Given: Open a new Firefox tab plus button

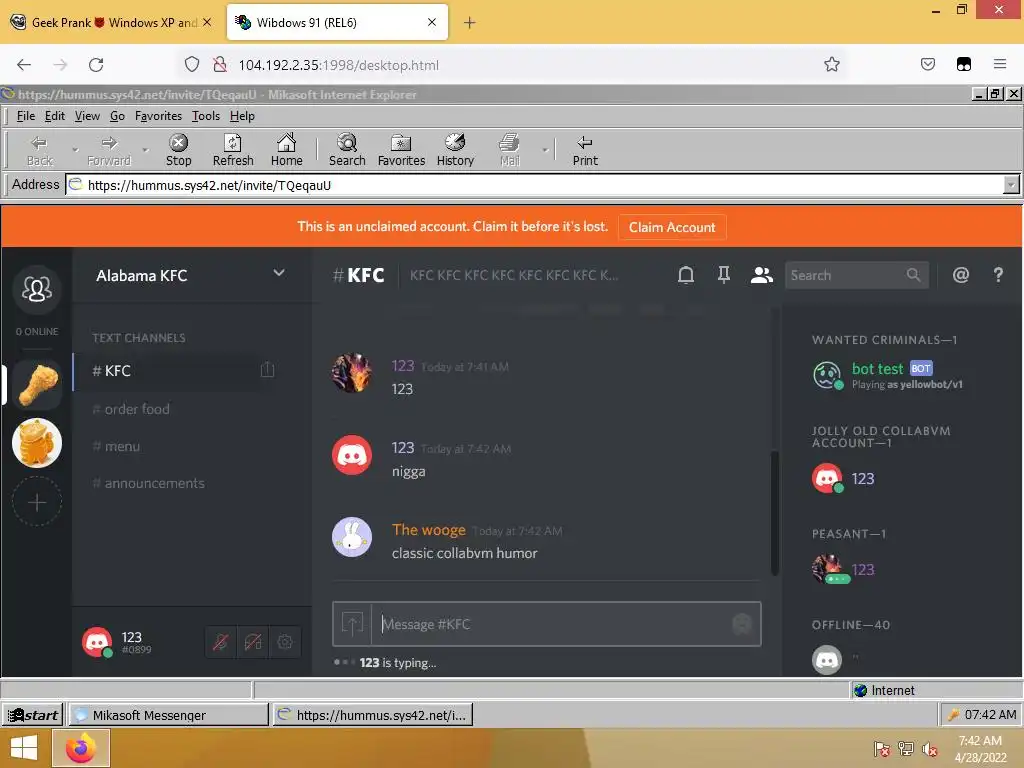Looking at the screenshot, I should 469,22.
